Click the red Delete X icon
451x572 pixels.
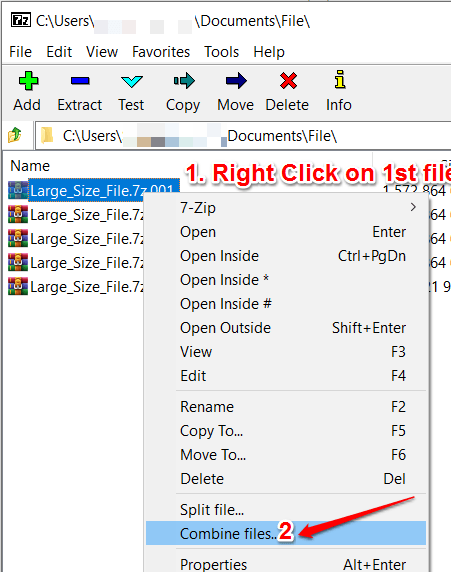288,81
